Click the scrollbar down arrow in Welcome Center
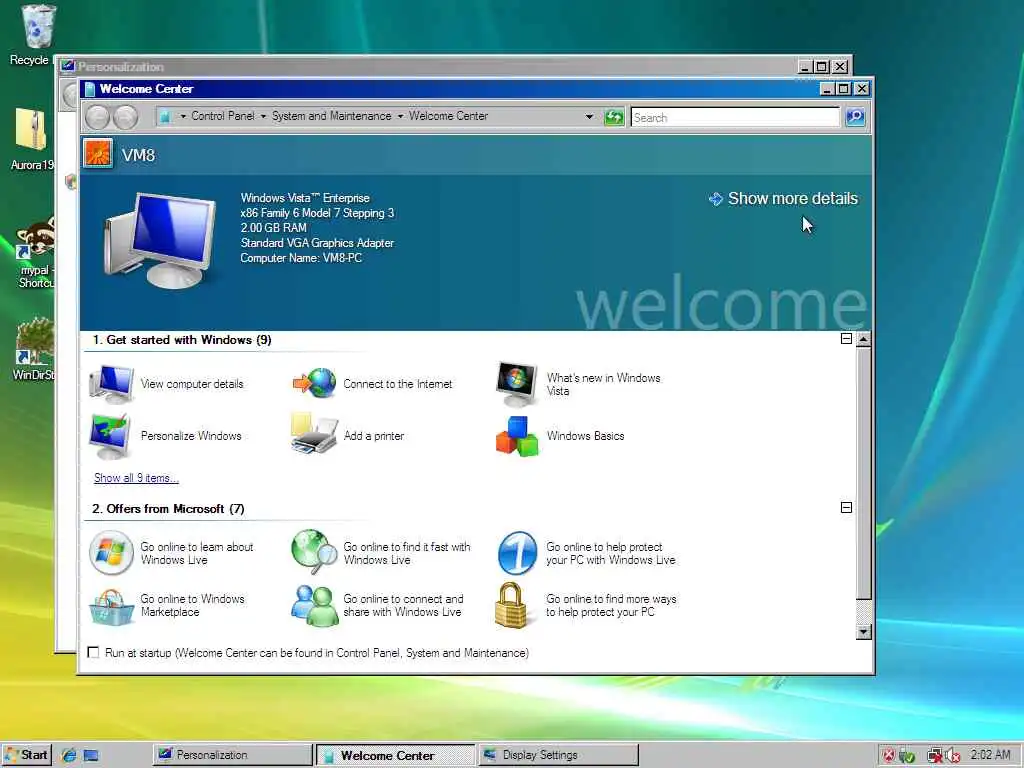This screenshot has width=1024, height=768. [x=863, y=632]
